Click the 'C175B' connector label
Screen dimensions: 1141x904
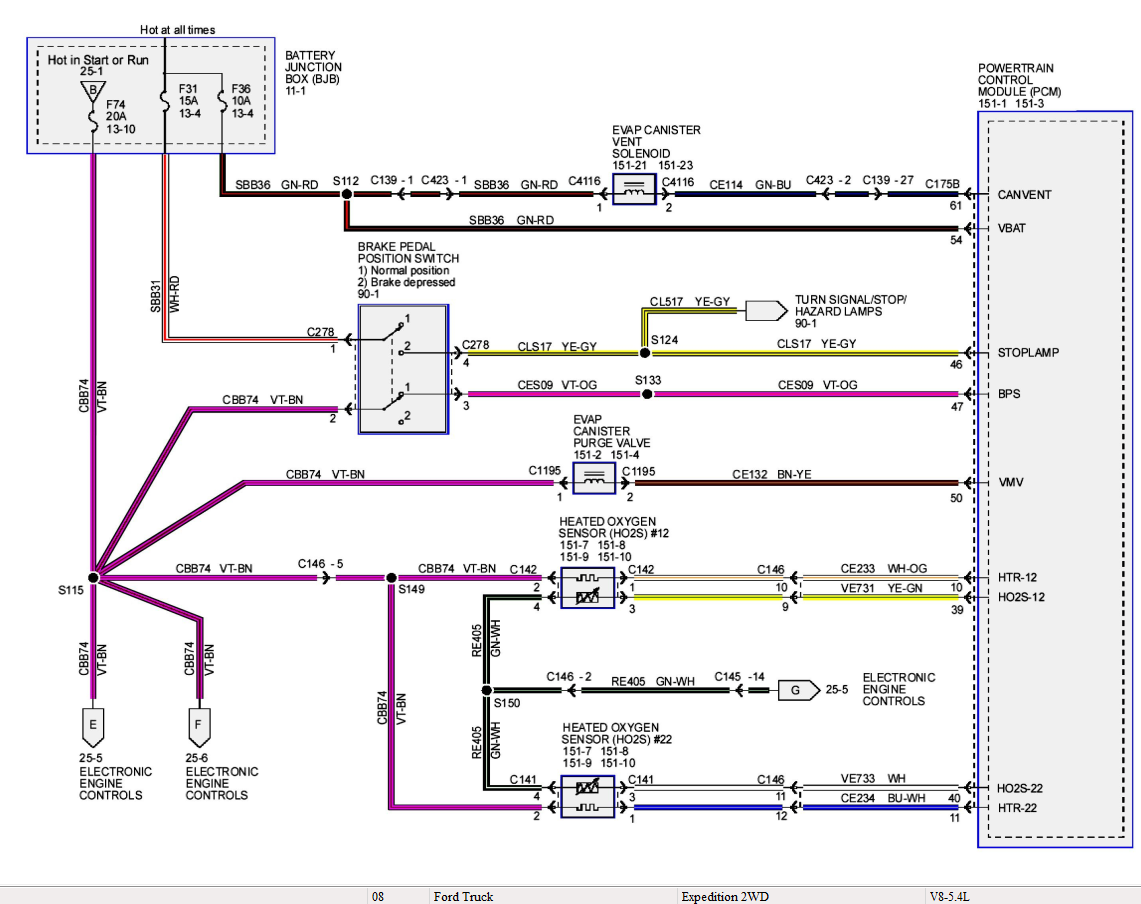[x=942, y=184]
